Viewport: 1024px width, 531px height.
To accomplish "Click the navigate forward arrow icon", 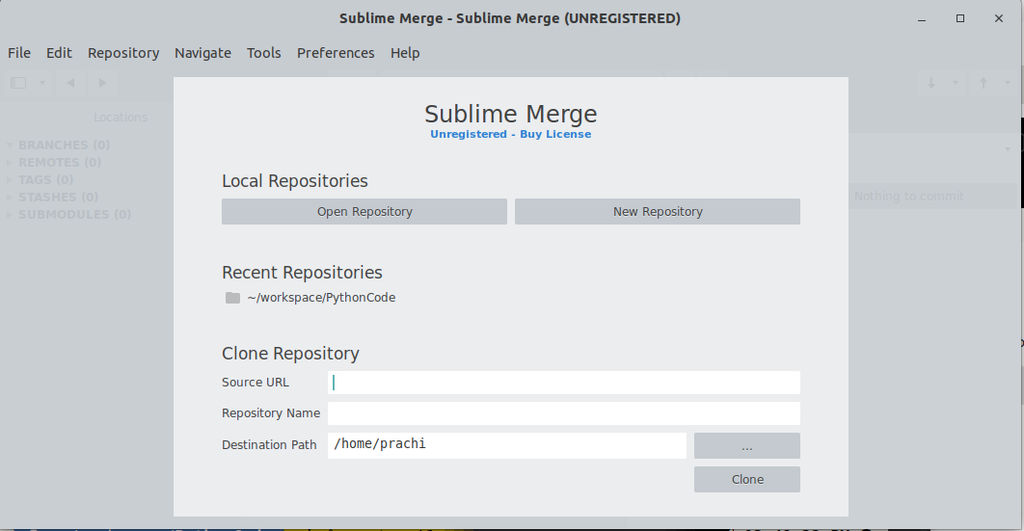I will click(99, 83).
